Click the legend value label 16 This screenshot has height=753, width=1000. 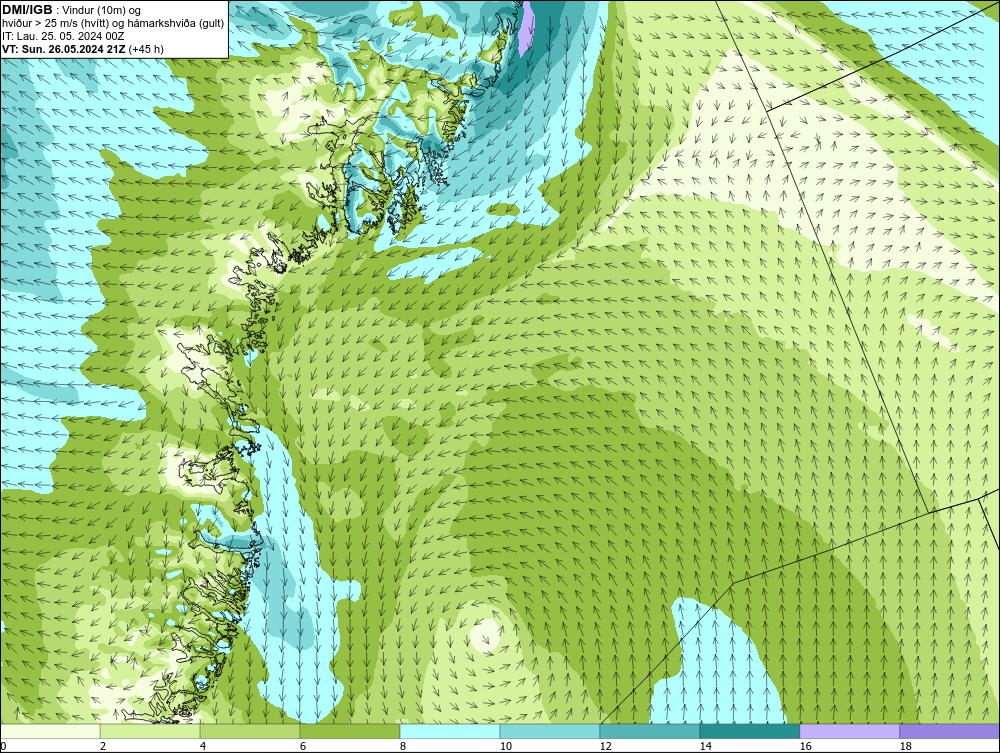(805, 746)
